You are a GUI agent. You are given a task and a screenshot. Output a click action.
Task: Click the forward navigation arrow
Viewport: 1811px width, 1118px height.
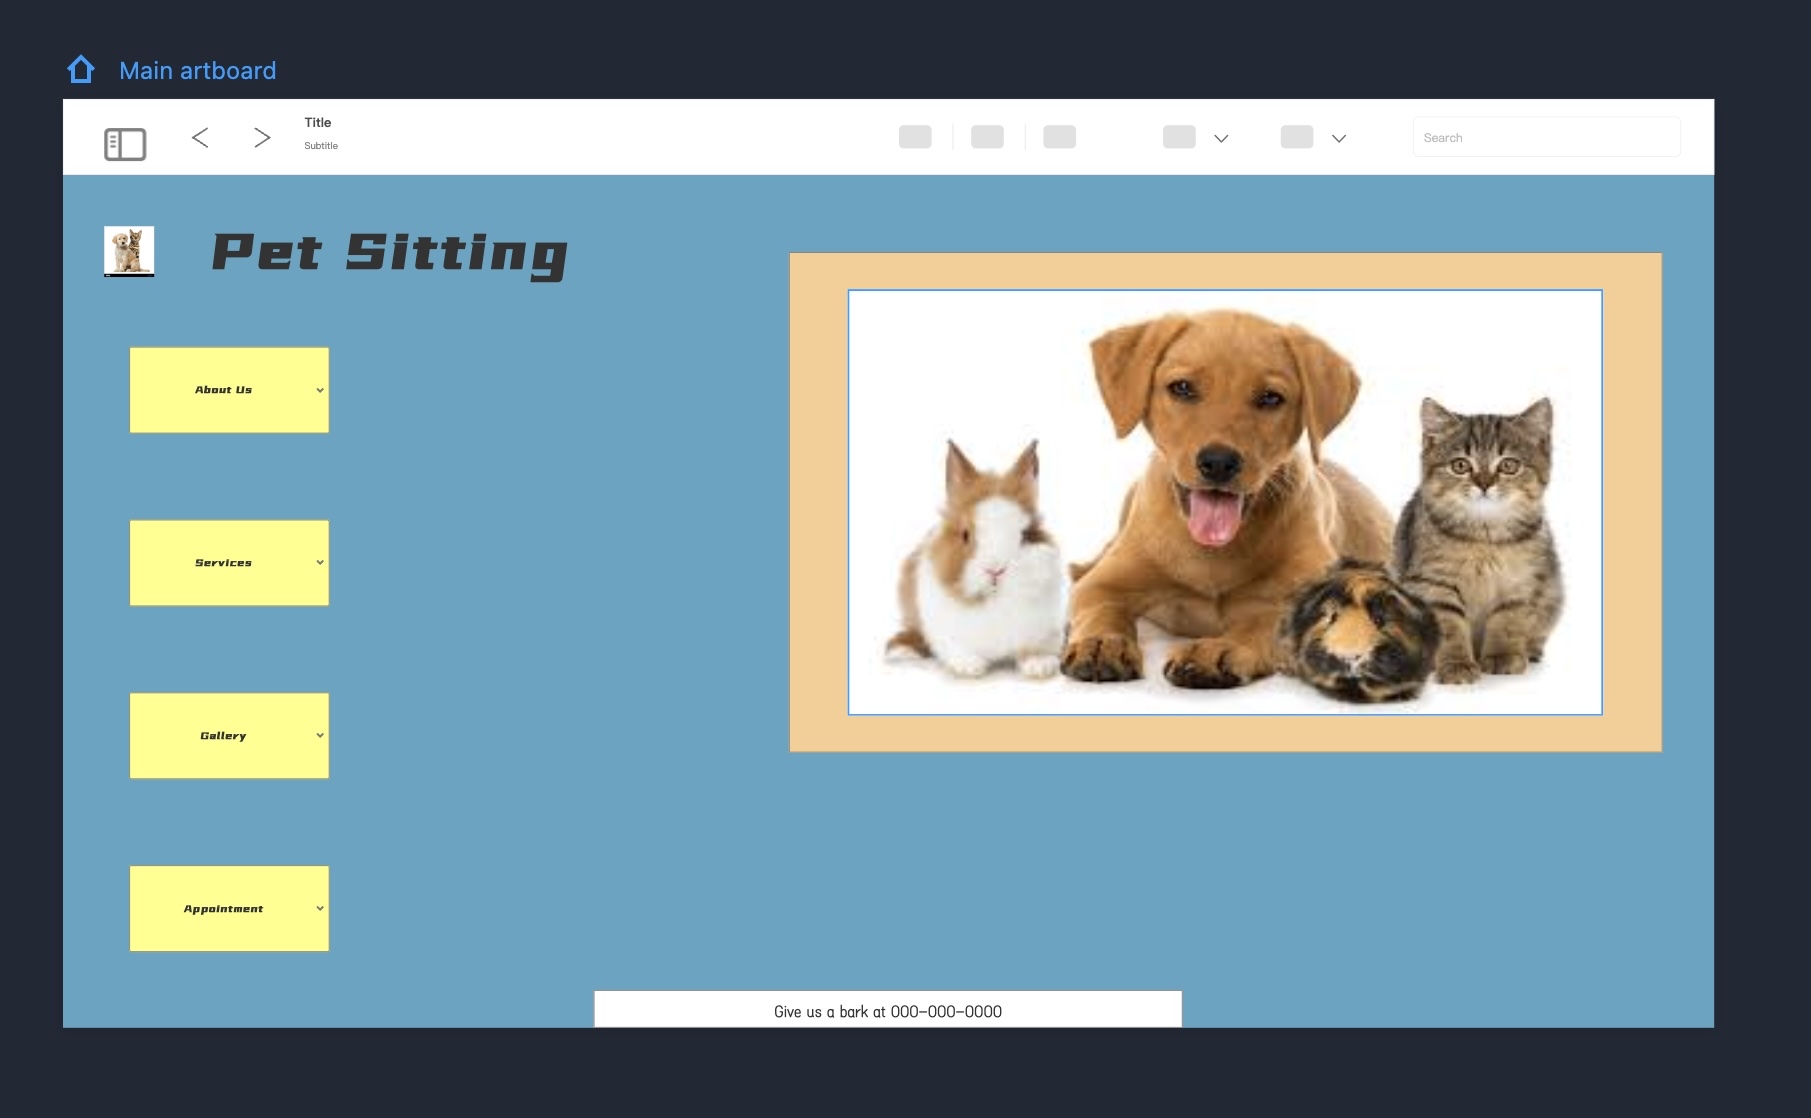pos(262,137)
